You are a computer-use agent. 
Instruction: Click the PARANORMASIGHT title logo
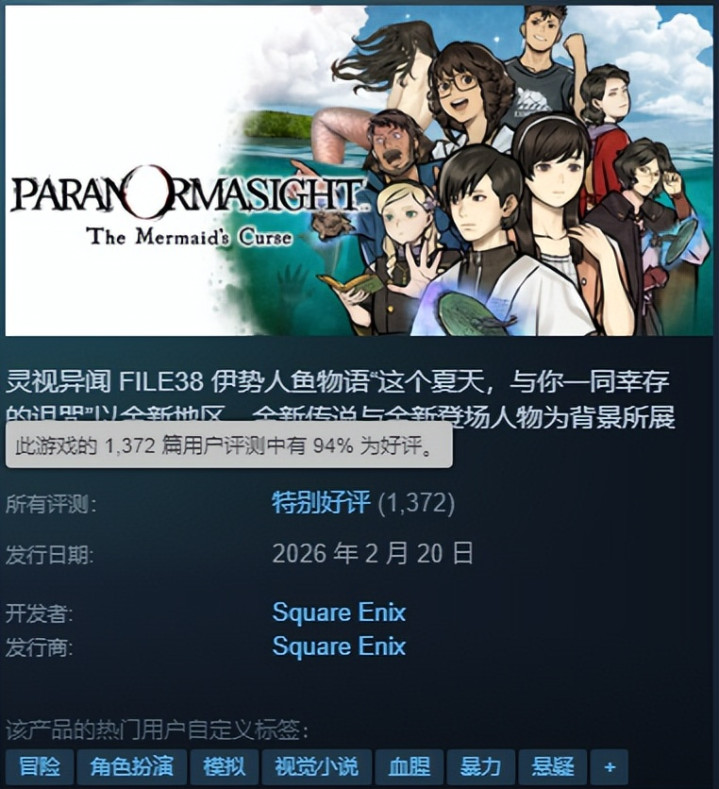(x=186, y=195)
